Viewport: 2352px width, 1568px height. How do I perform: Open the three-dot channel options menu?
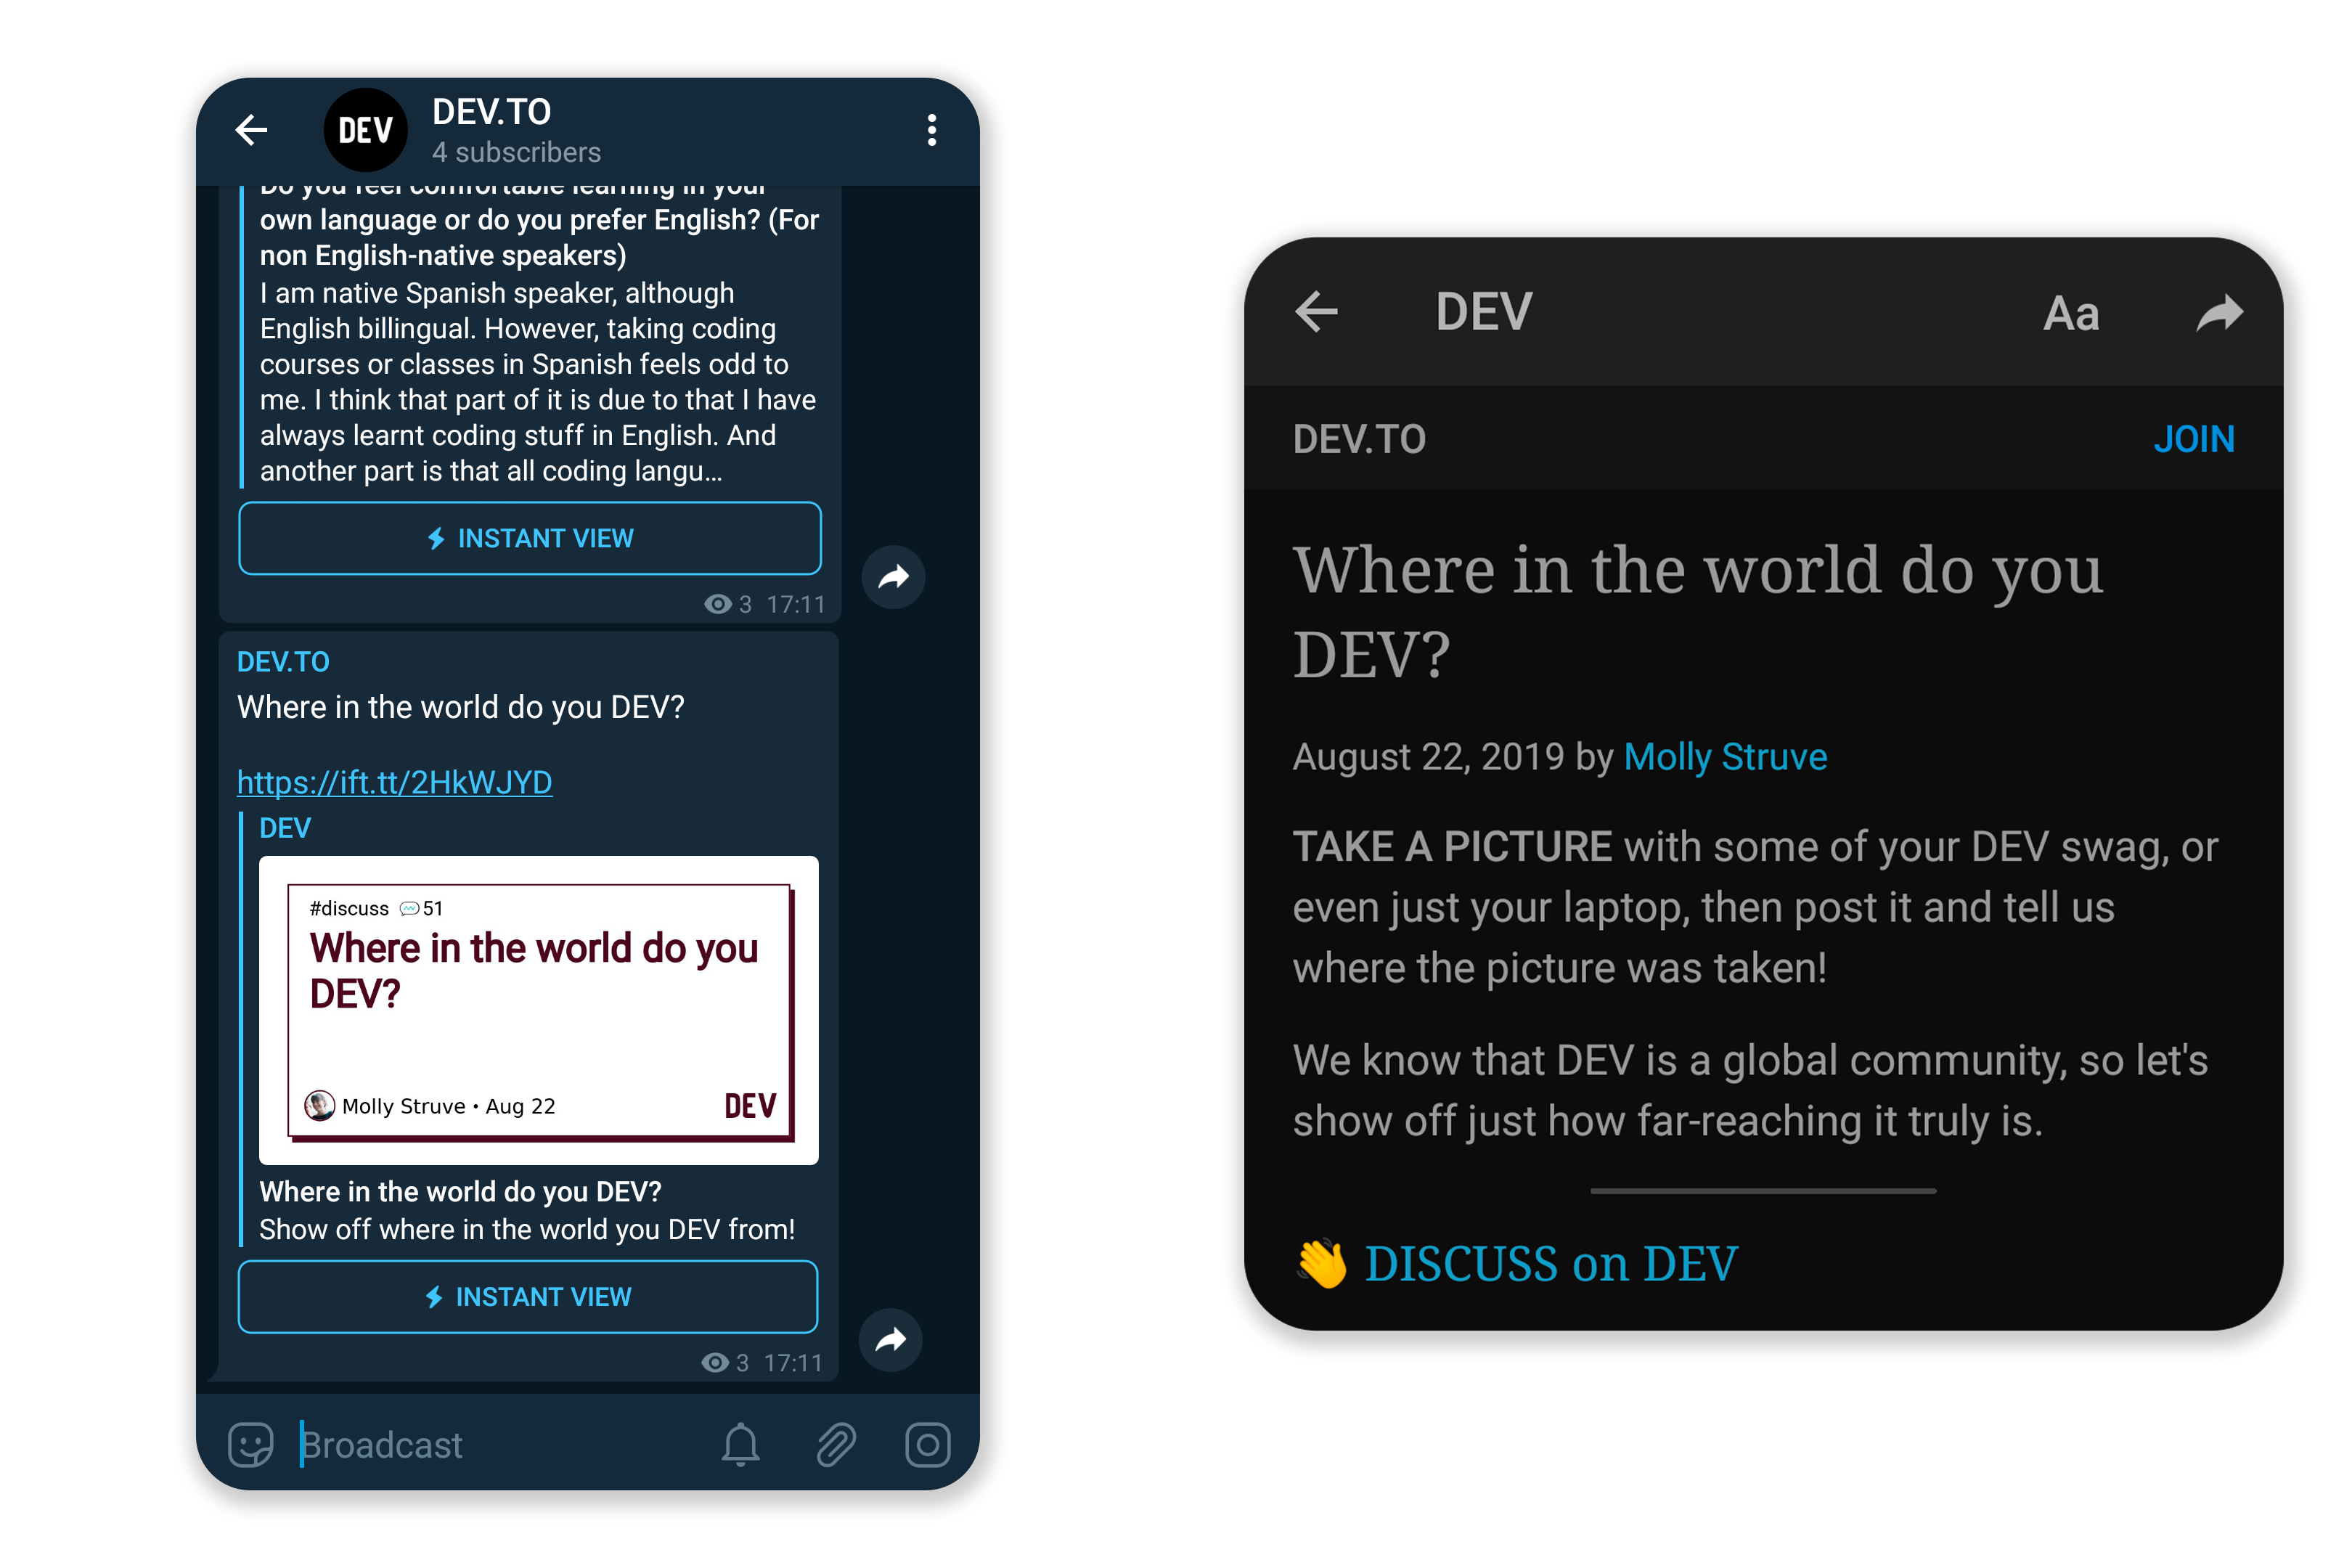931,130
